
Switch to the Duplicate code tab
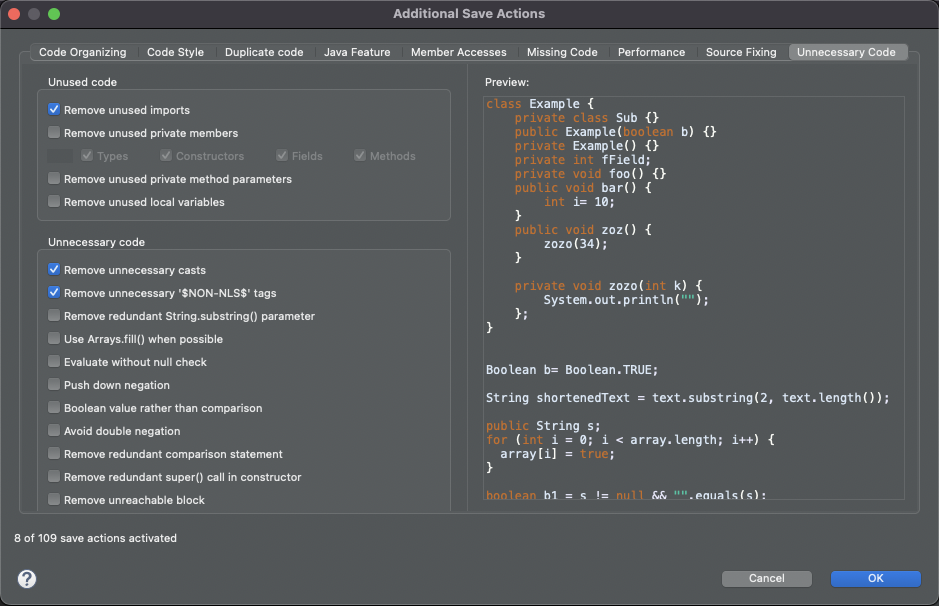(x=264, y=52)
